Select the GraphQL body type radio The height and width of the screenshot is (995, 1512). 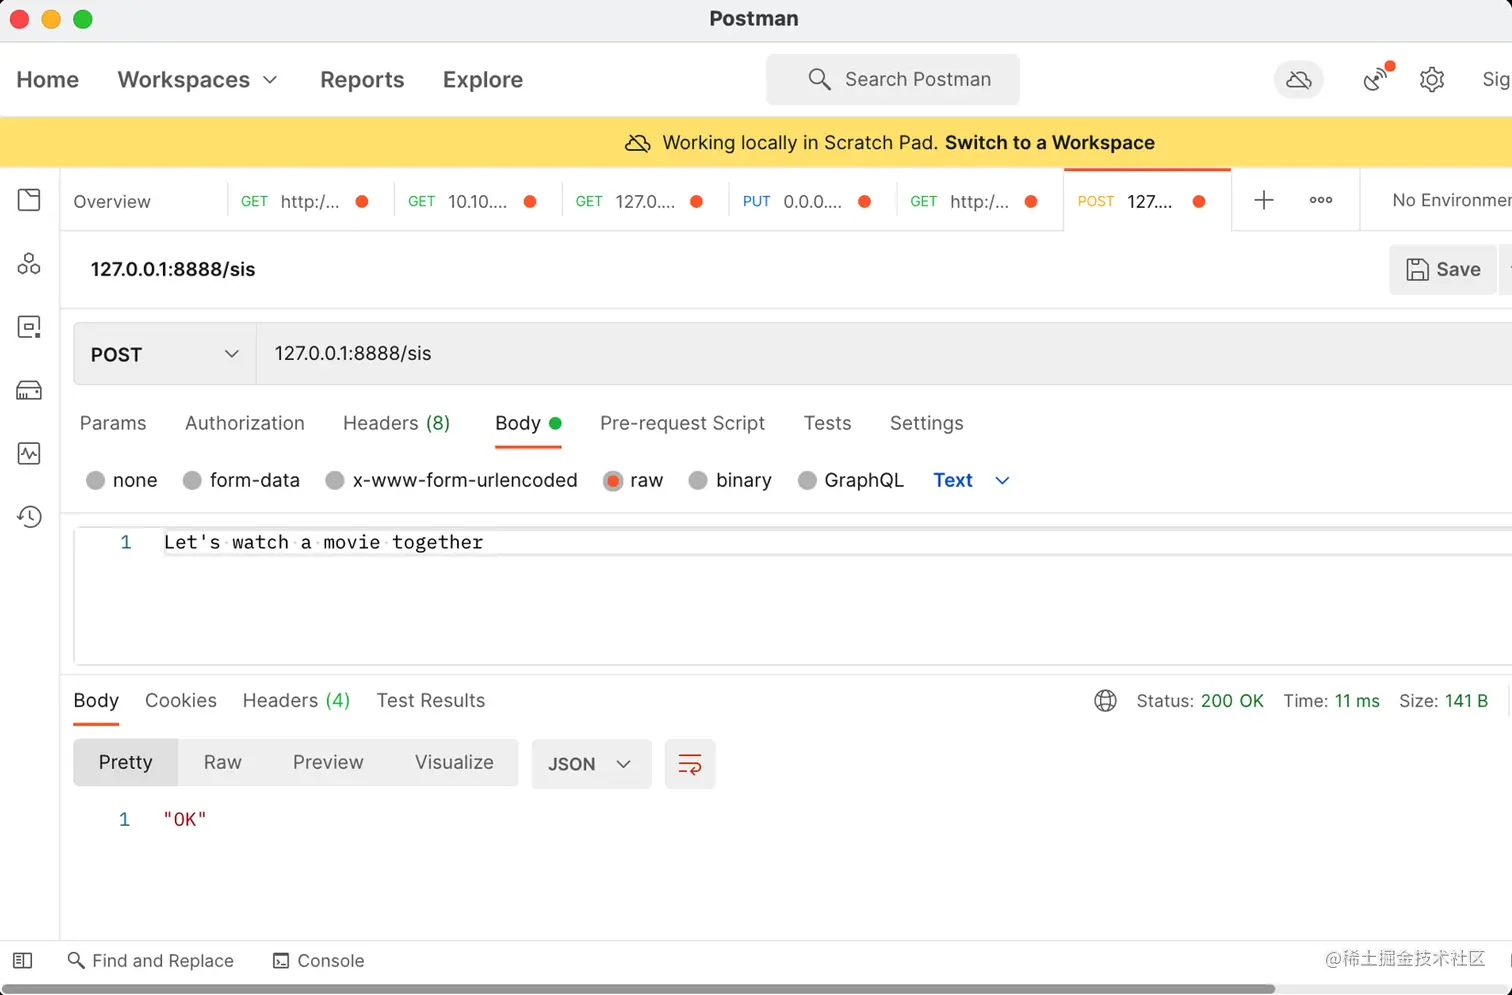pos(807,481)
